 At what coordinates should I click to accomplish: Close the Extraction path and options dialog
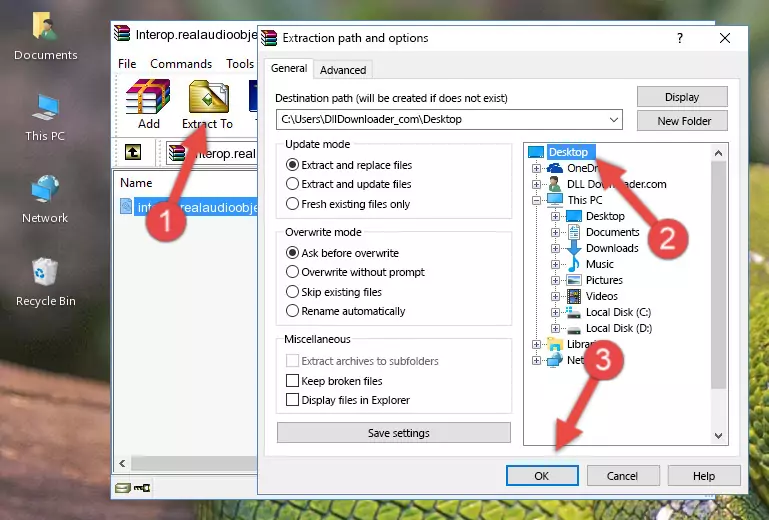725,38
